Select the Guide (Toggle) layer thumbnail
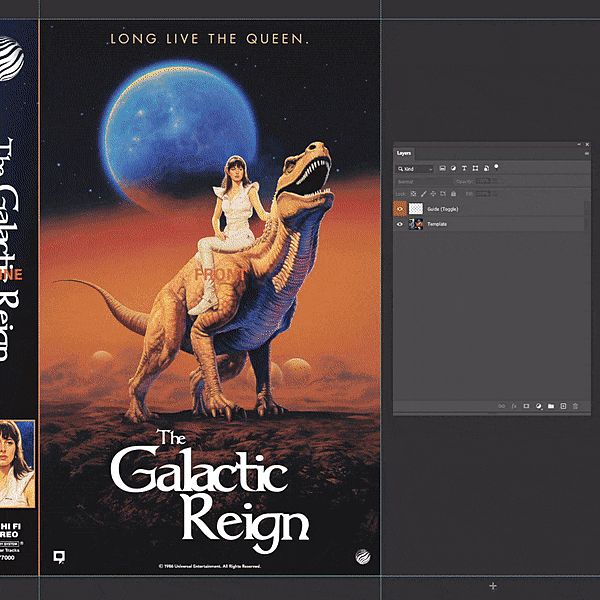The width and height of the screenshot is (600, 600). coord(416,209)
